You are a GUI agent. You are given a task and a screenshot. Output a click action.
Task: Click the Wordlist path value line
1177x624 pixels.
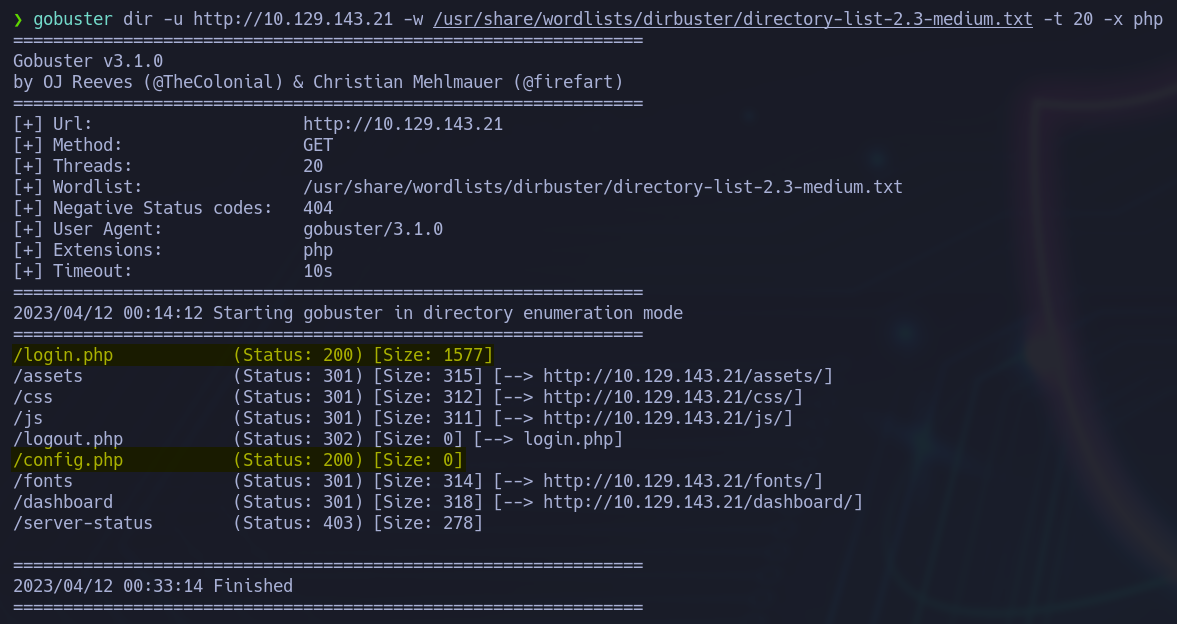(603, 187)
